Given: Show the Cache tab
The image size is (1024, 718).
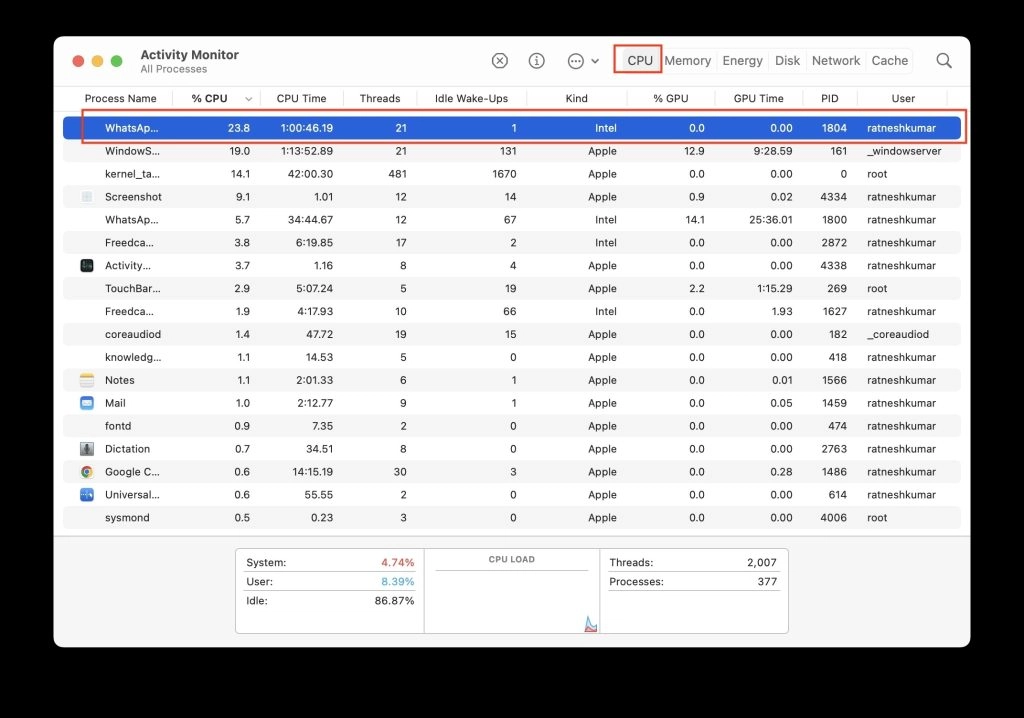Looking at the screenshot, I should (x=889, y=60).
